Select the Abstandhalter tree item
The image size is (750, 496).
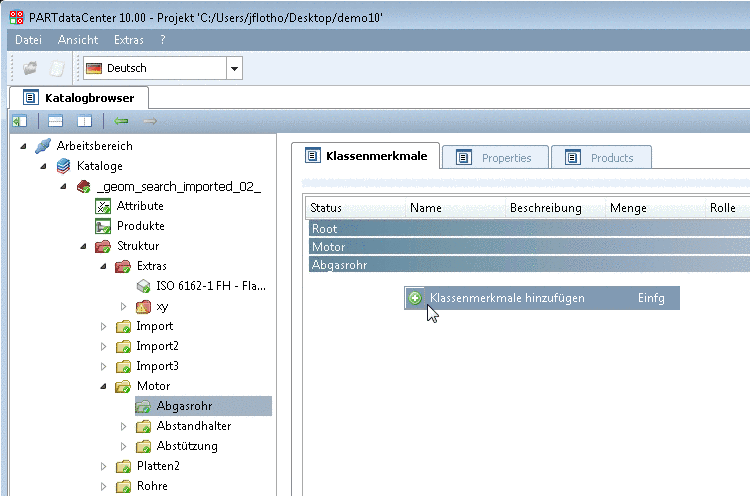point(194,426)
